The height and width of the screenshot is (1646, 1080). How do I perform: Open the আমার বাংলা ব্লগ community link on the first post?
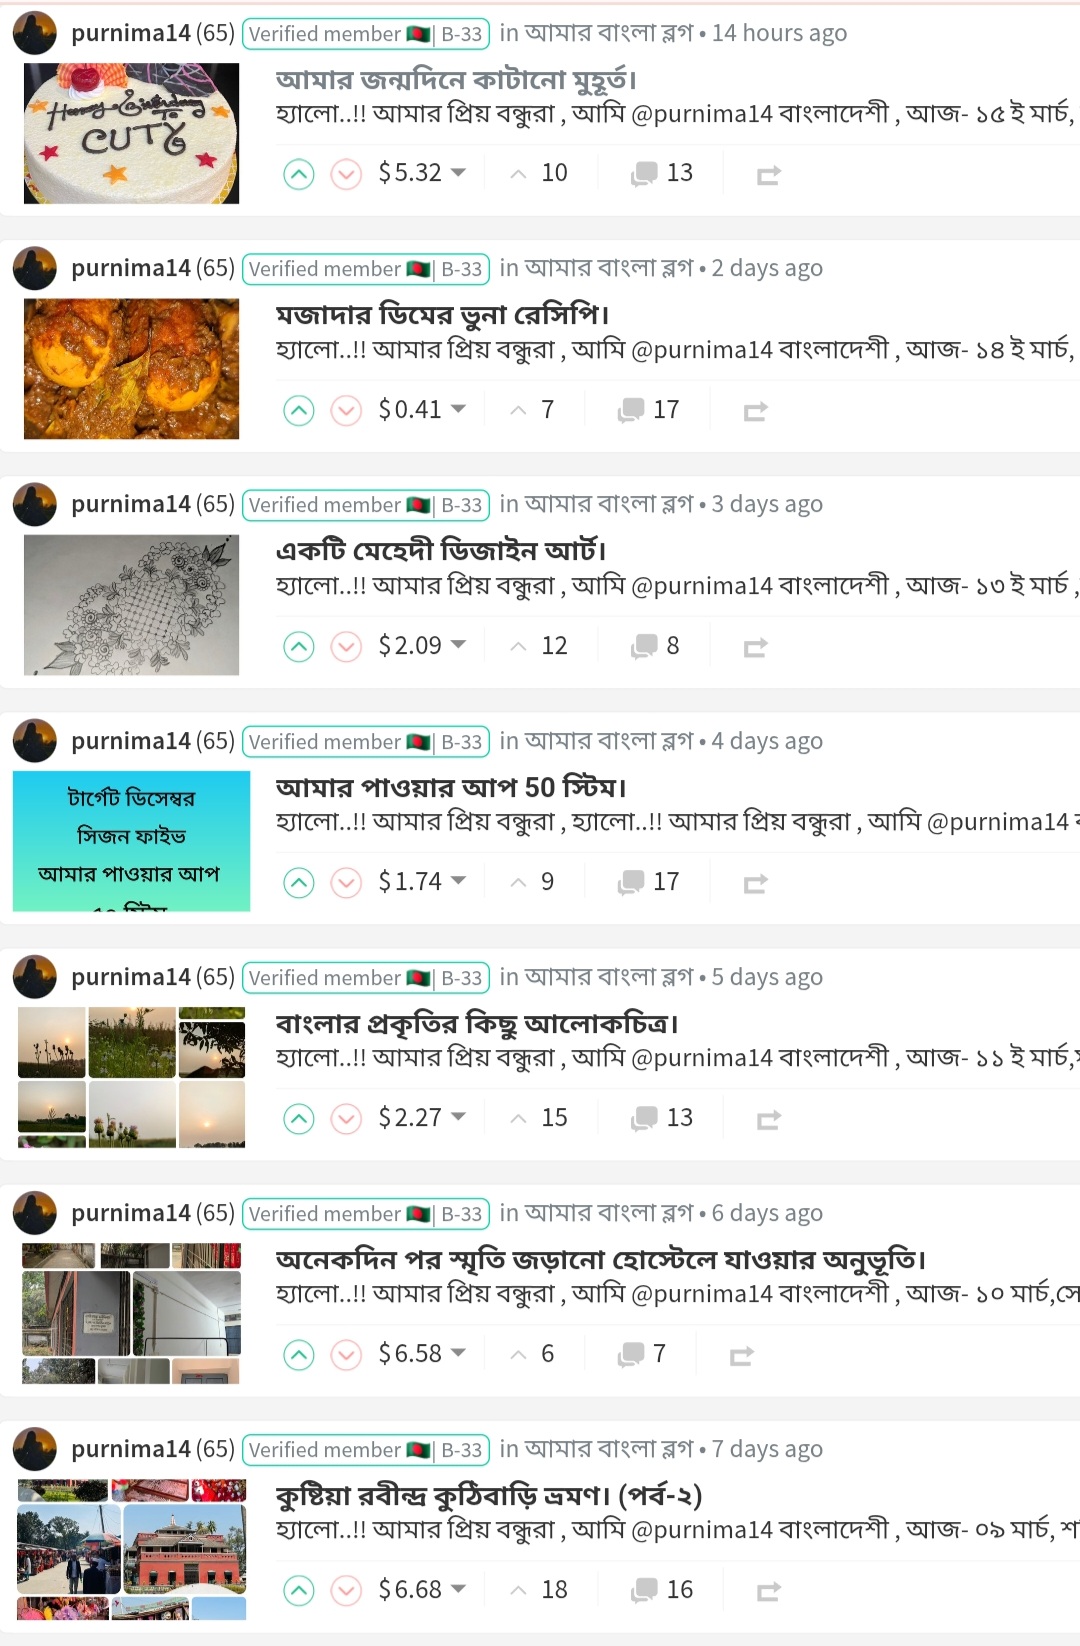(x=609, y=33)
